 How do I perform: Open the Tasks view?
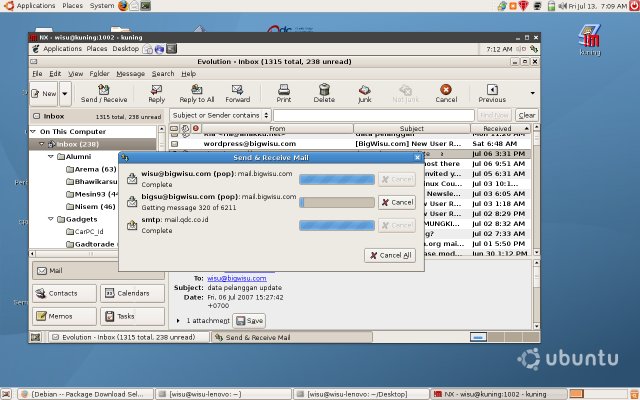click(x=132, y=316)
